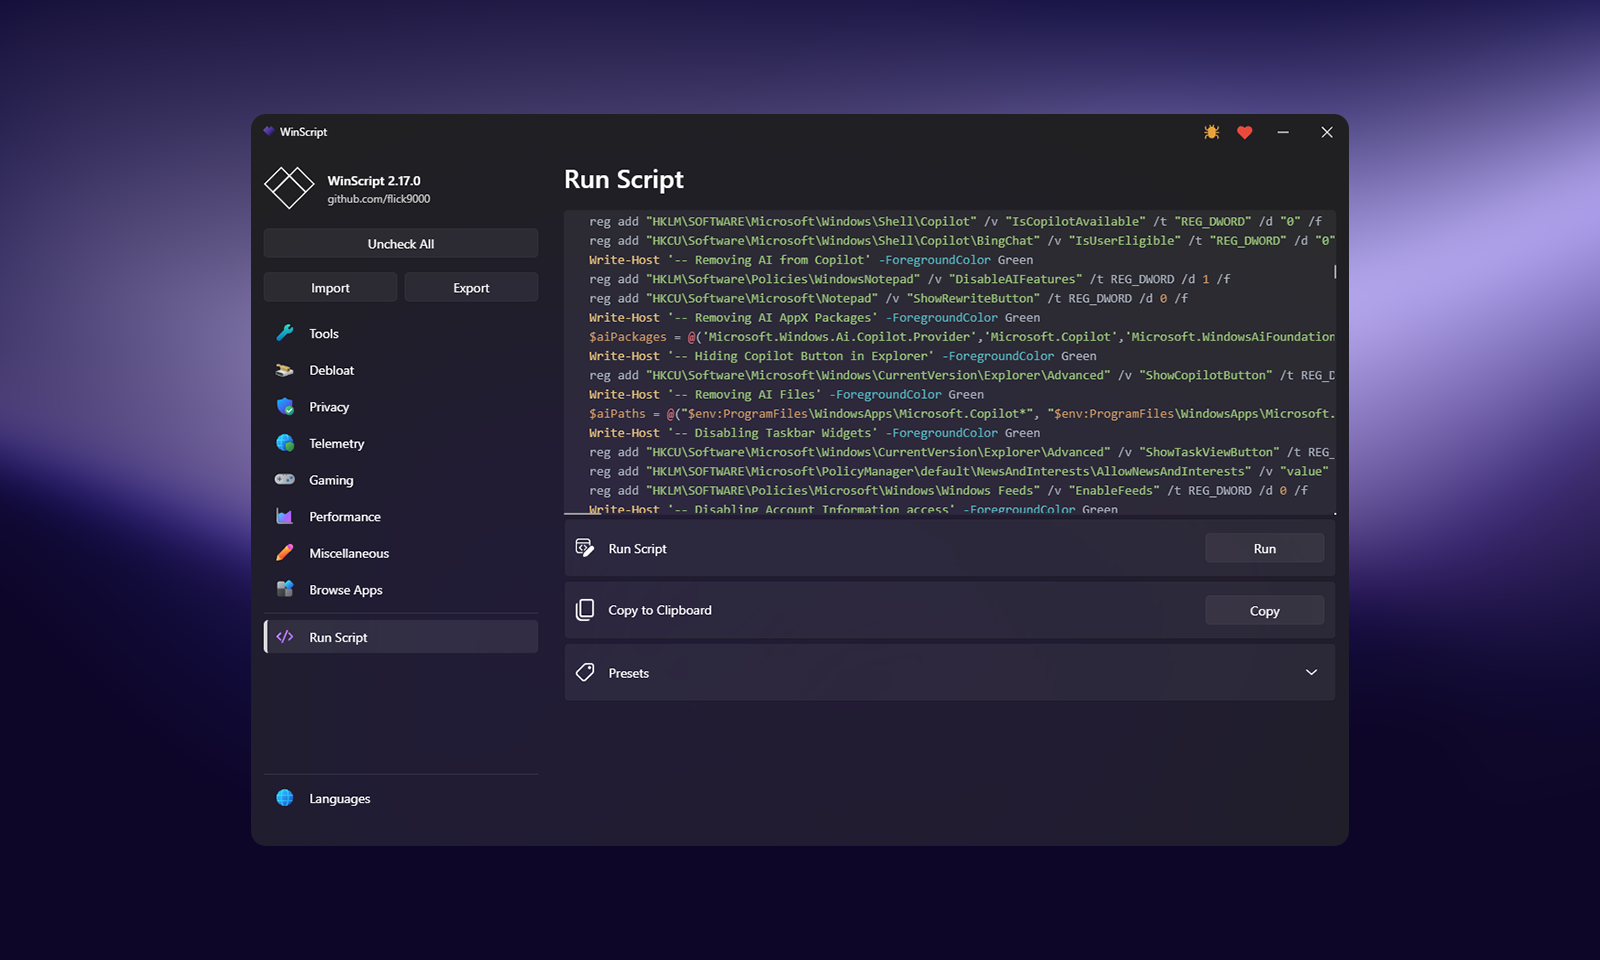
Task: Click 'Removing AI AppX Packages' script line
Action: pos(814,318)
